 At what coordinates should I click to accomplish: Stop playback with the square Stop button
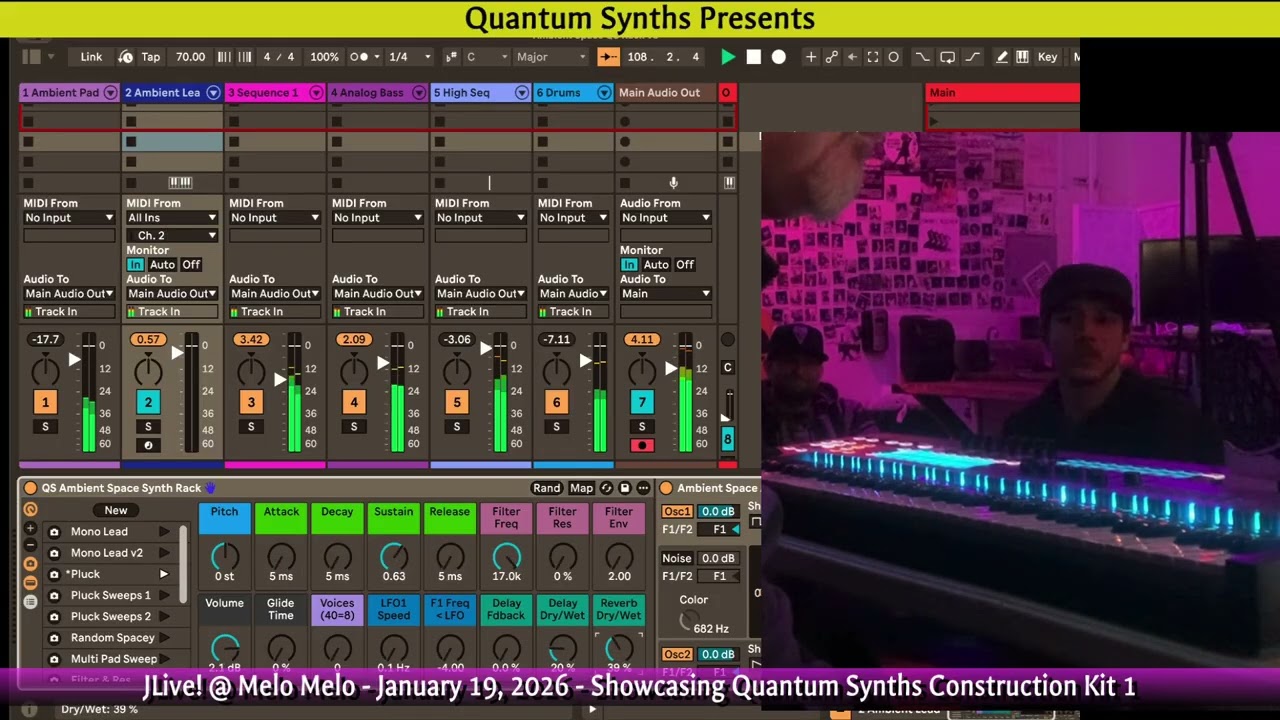point(754,57)
